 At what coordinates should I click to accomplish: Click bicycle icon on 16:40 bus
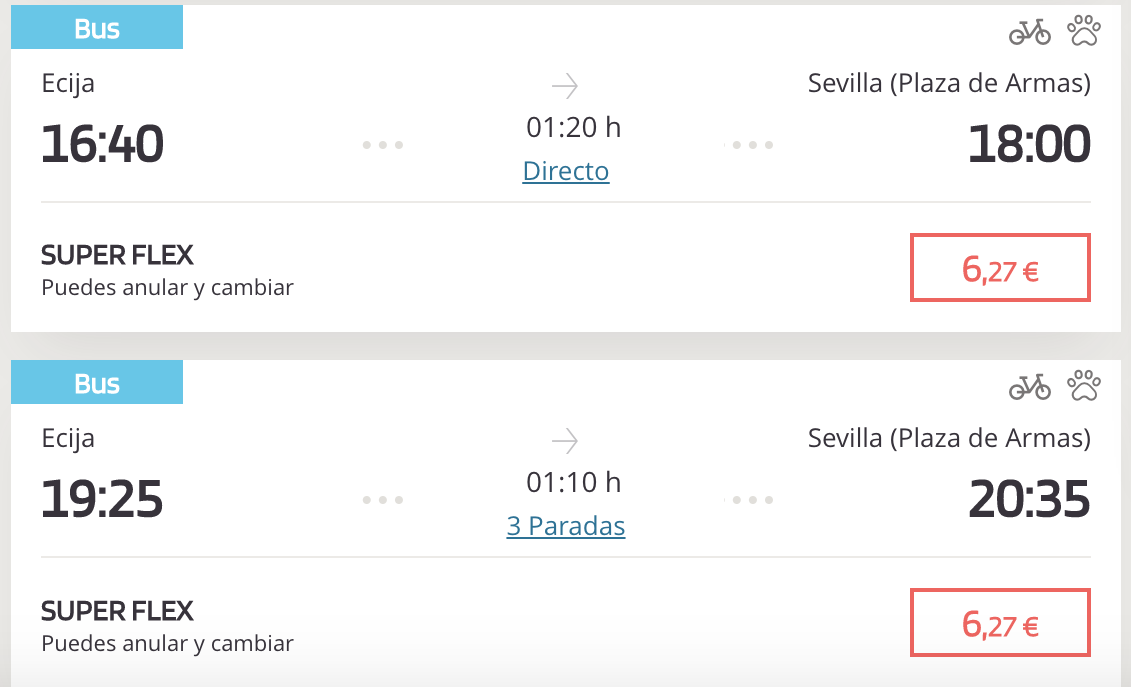1029,32
